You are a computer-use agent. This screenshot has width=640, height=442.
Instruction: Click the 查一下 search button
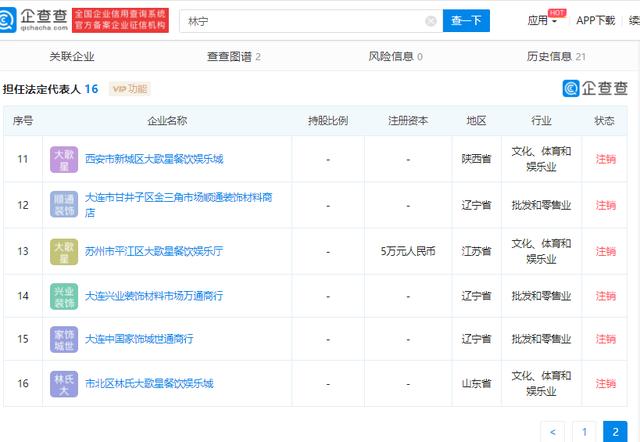[x=466, y=20]
